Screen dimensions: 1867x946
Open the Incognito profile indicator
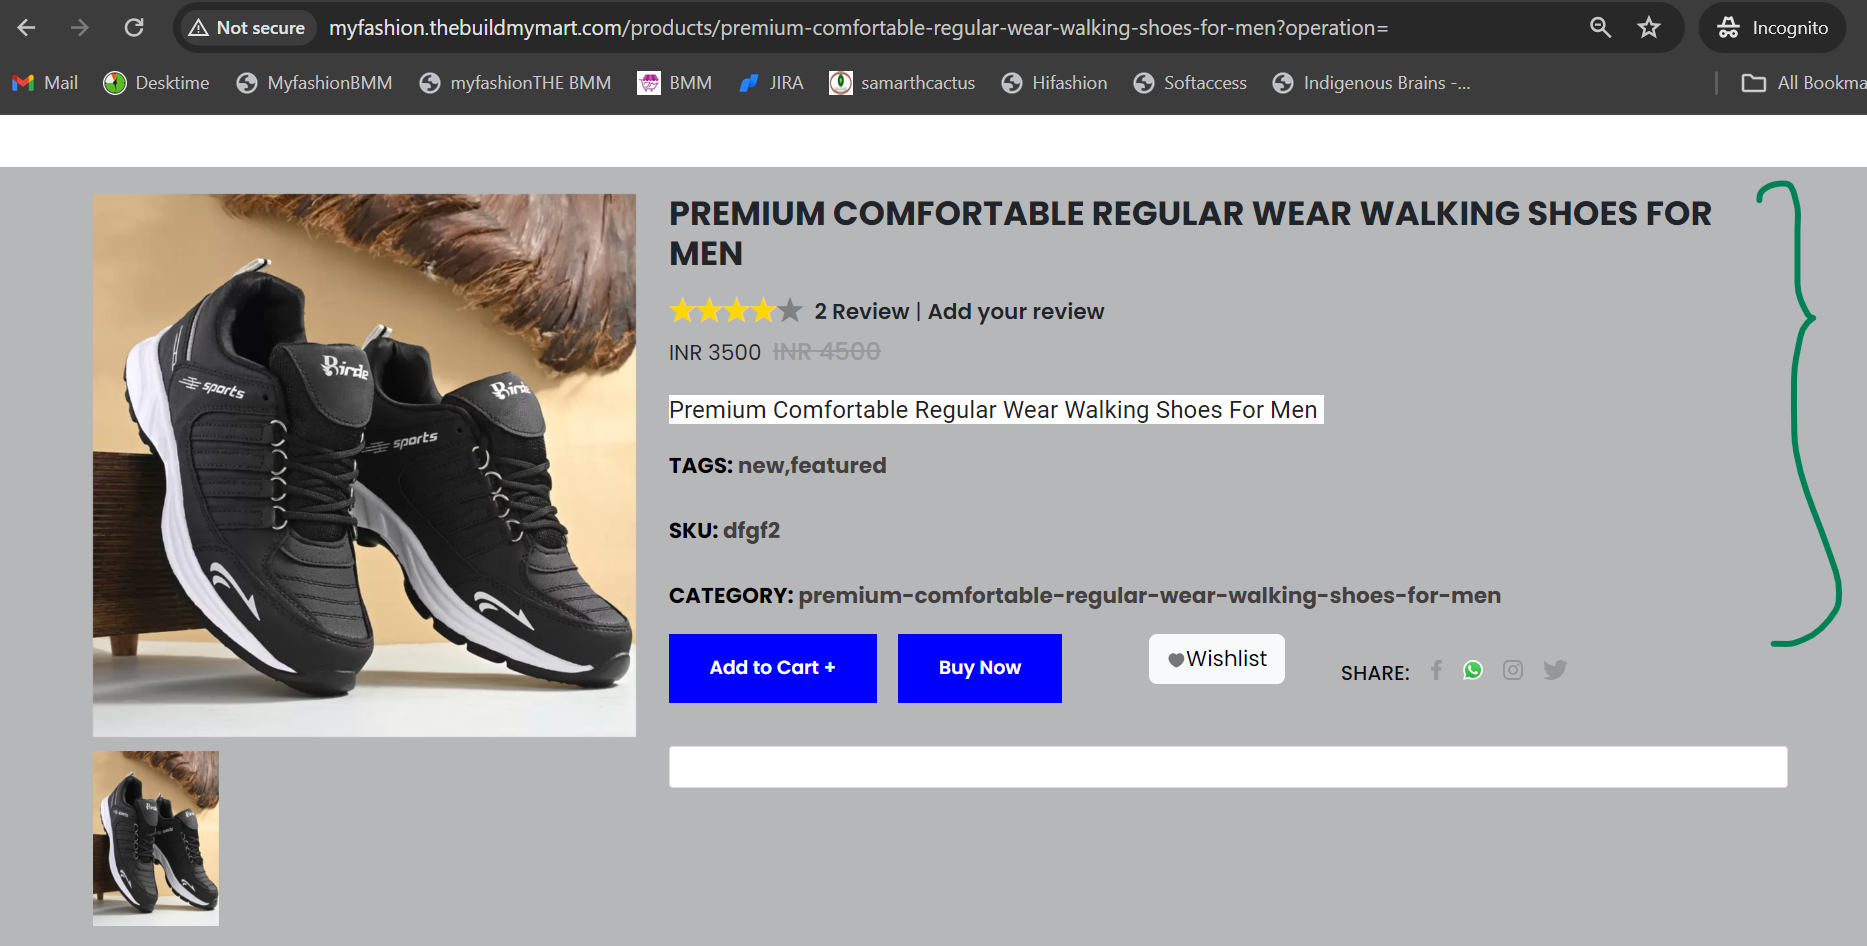[x=1774, y=28]
